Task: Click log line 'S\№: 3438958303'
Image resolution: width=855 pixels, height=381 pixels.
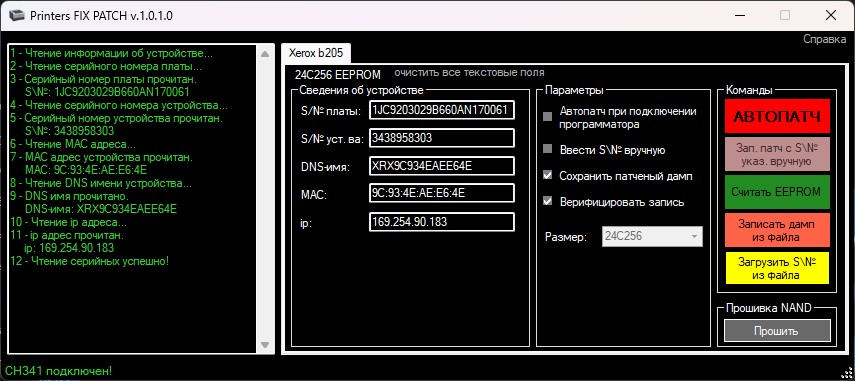Action: [x=70, y=131]
